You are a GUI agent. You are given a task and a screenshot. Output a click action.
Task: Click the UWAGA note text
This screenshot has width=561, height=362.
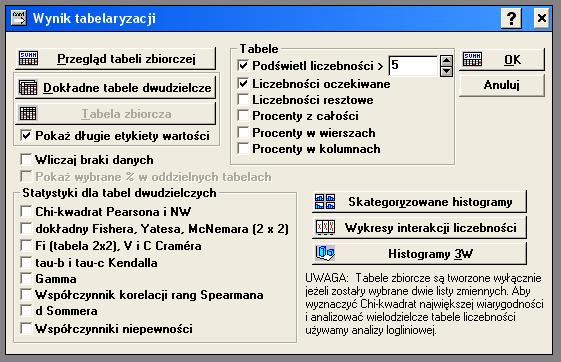coord(424,304)
